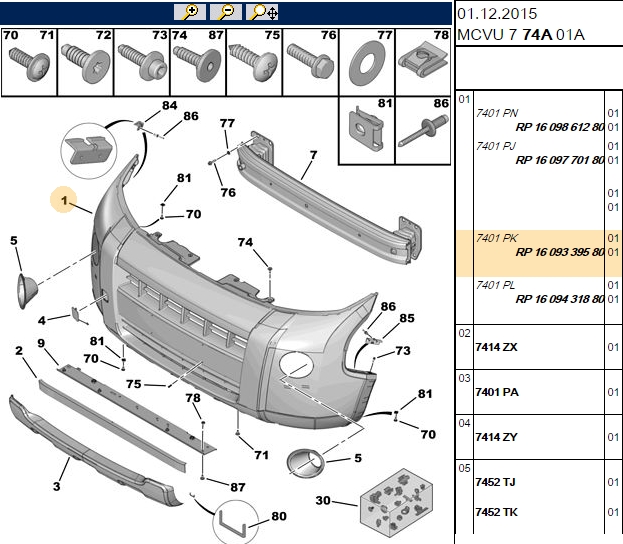Image resolution: width=623 pixels, height=544 pixels.
Task: Select highlighted part reference 7401 PK
Action: click(497, 238)
